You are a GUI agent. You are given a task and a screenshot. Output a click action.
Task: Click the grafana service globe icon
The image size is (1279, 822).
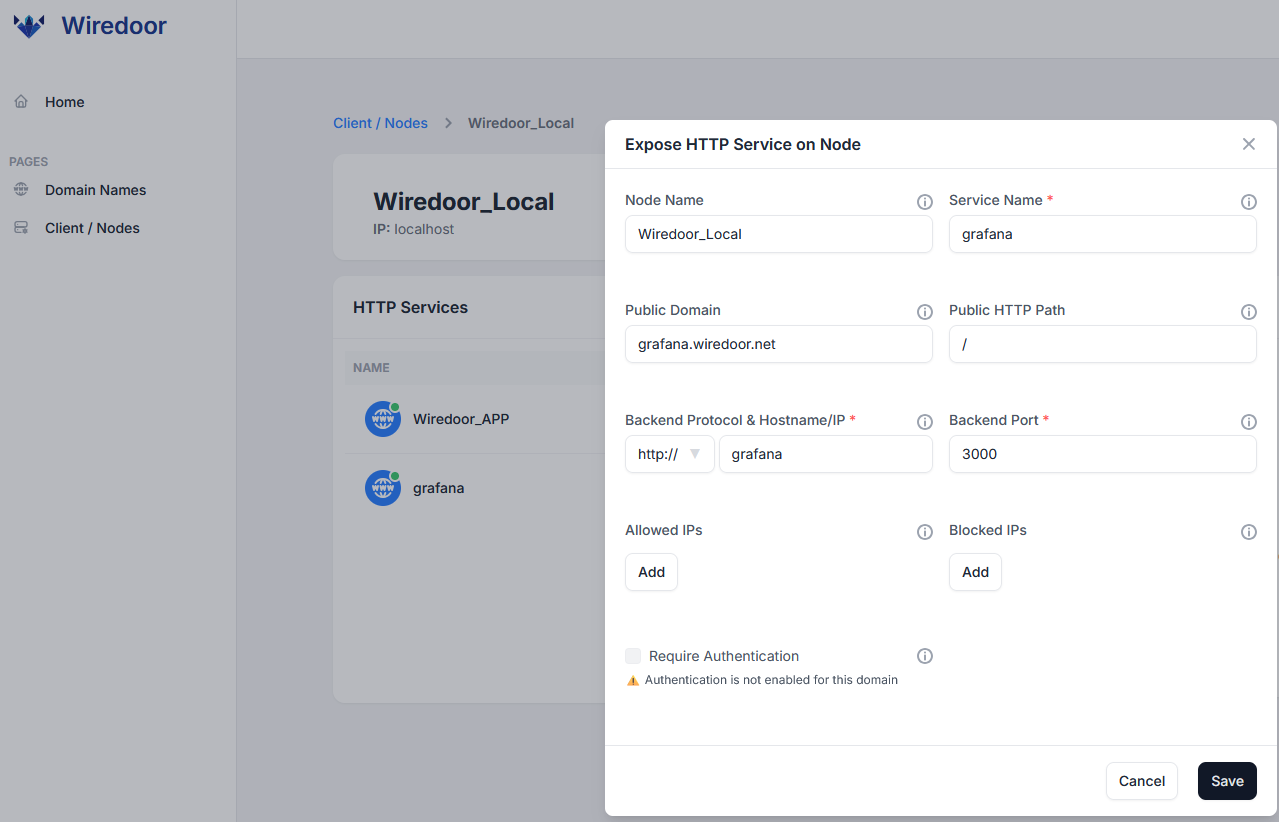point(383,488)
